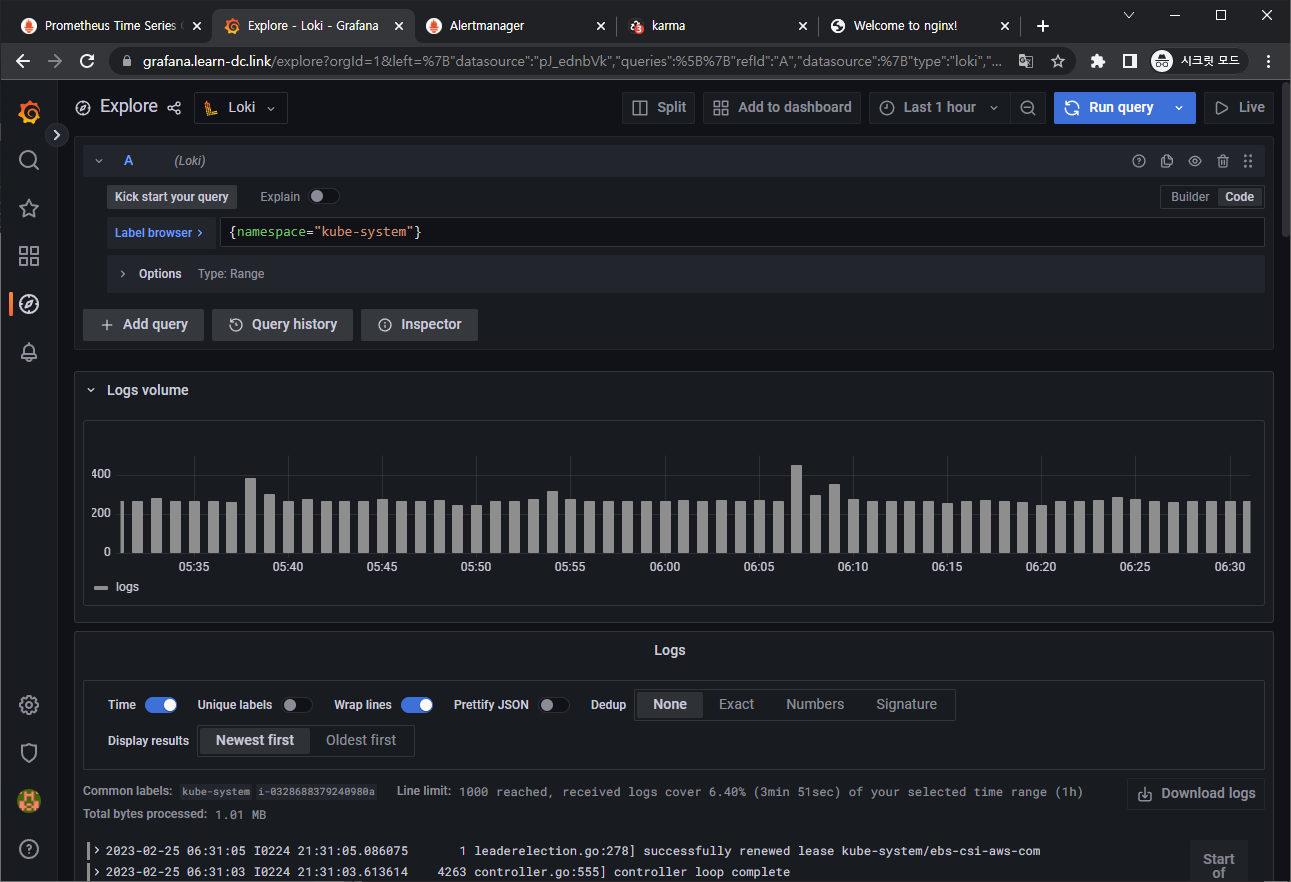Screen dimensions: 1291x882
Task: Expand the query Options section
Action: (x=150, y=274)
